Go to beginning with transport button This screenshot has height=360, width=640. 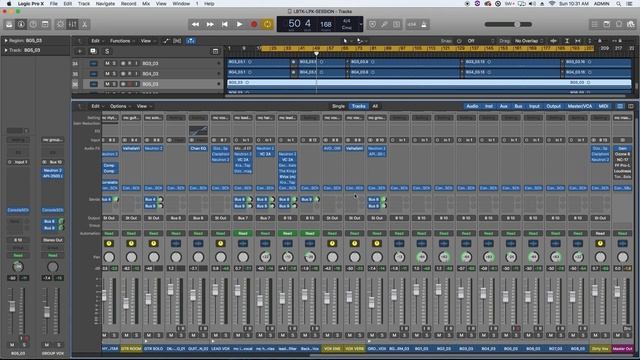[x=224, y=24]
